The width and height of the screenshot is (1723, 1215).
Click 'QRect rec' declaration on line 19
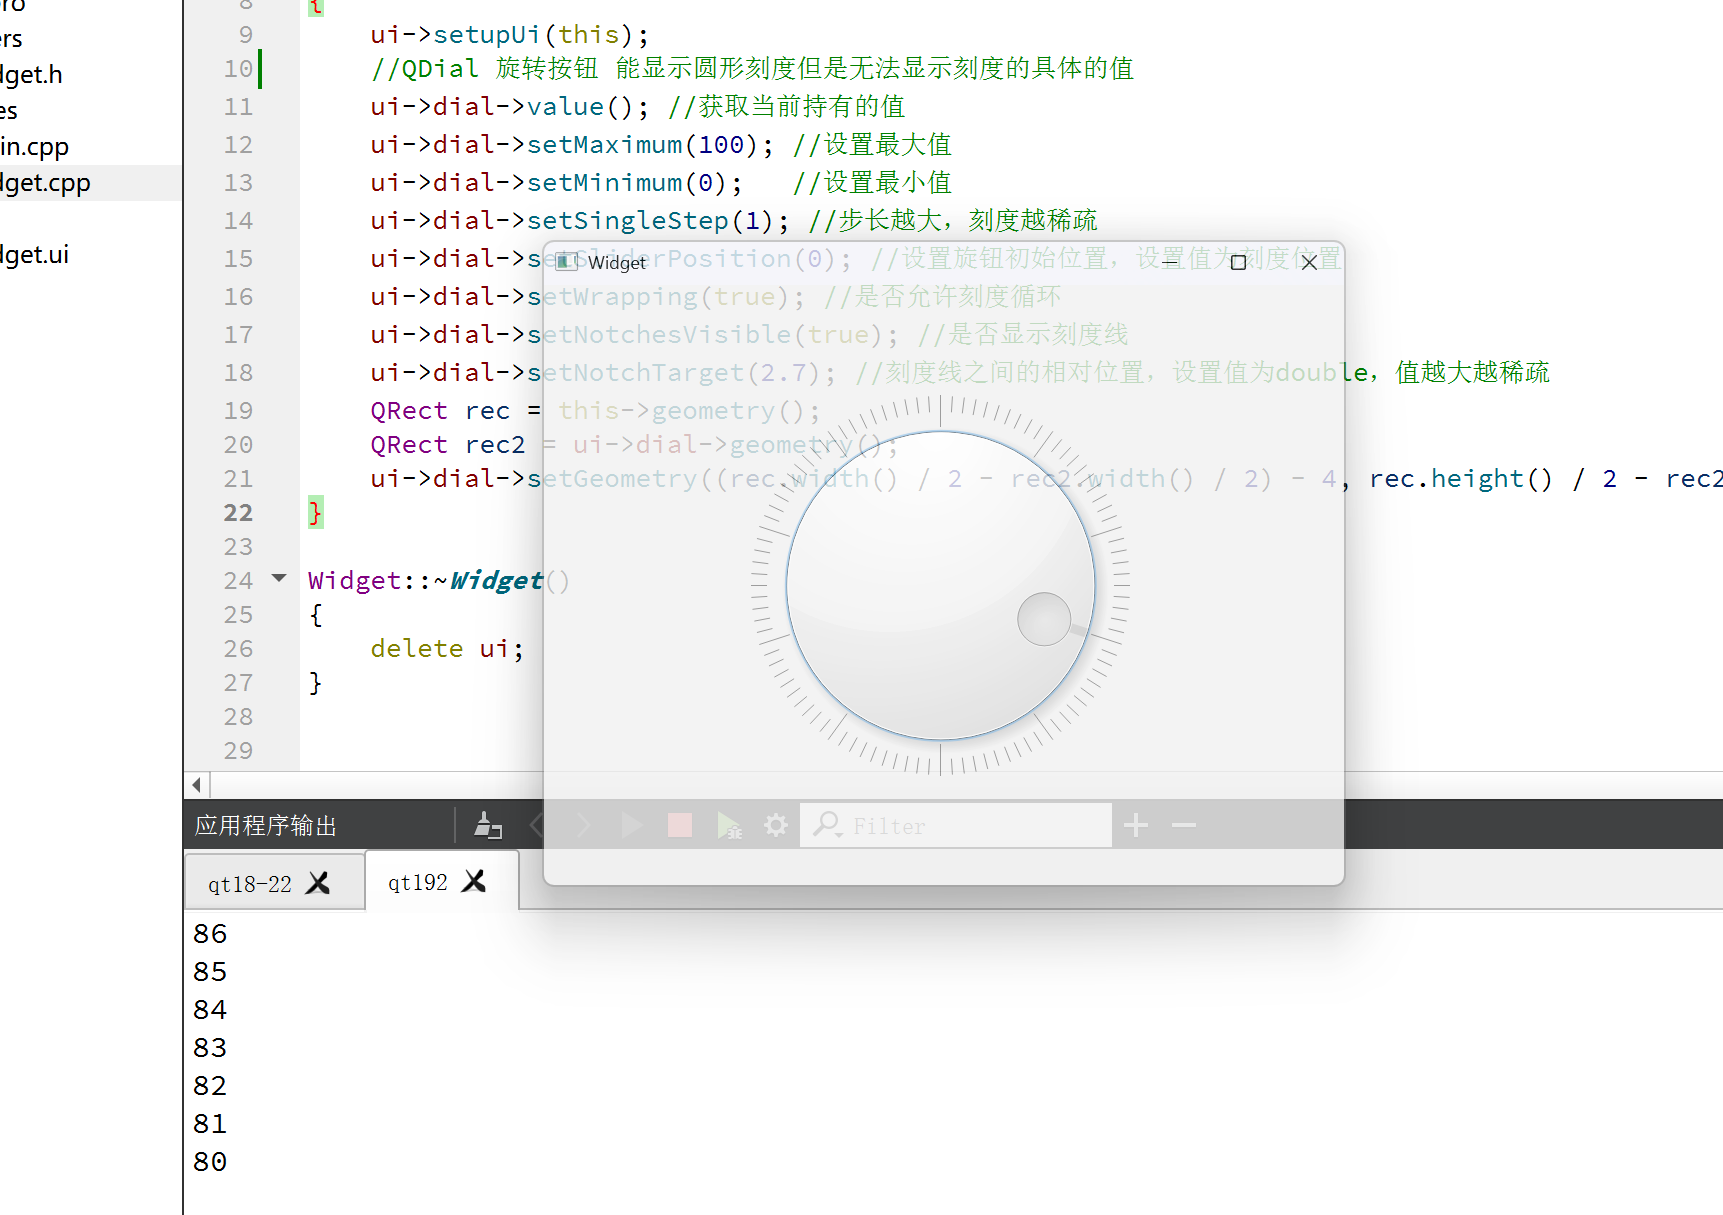tap(440, 411)
